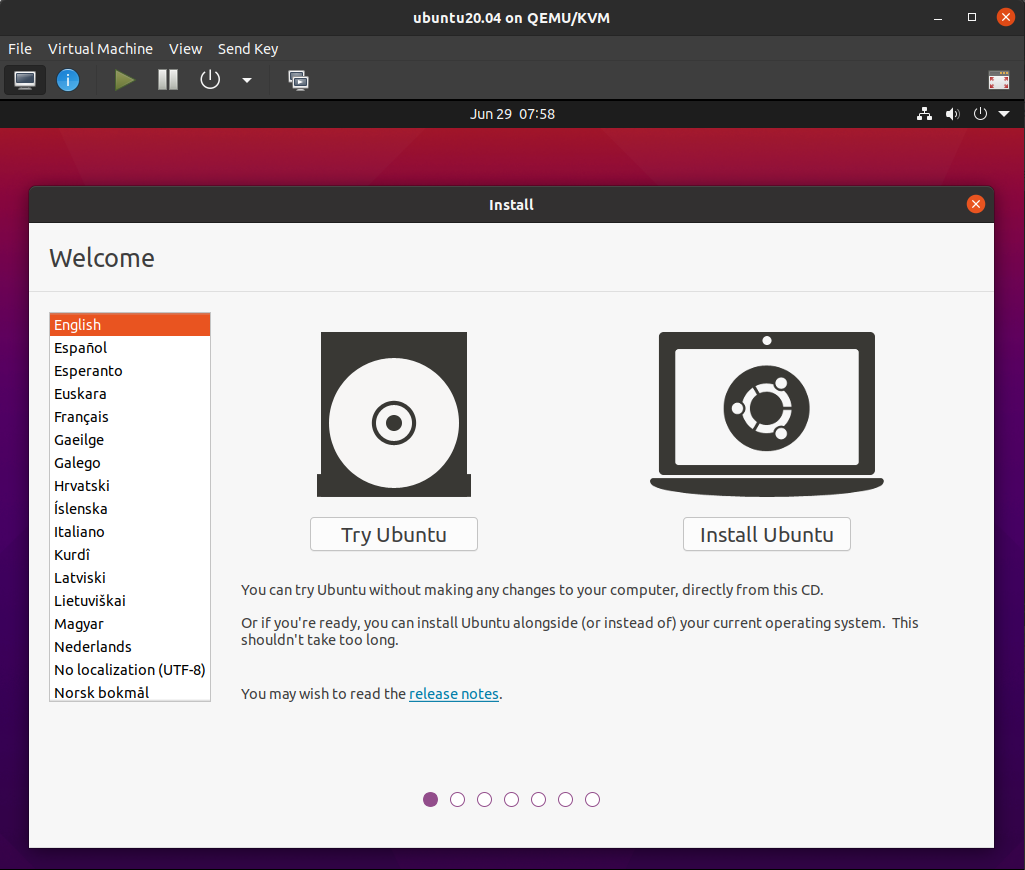Select Íslenska in the language list
The width and height of the screenshot is (1025, 870).
point(129,509)
